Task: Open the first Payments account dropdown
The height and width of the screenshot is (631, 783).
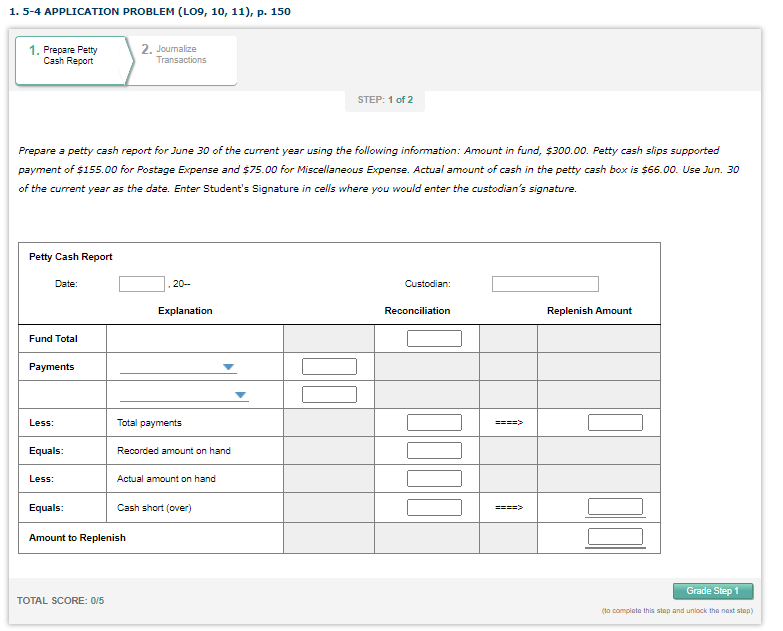Action: [178, 367]
